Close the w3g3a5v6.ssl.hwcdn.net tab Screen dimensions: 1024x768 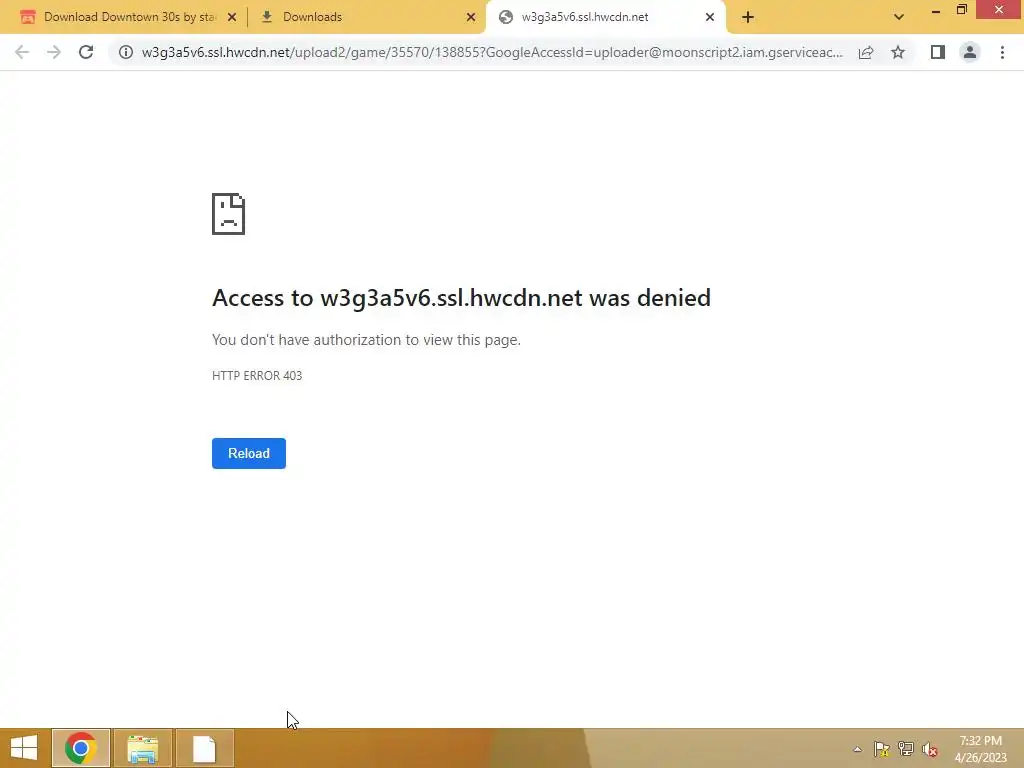click(x=710, y=17)
